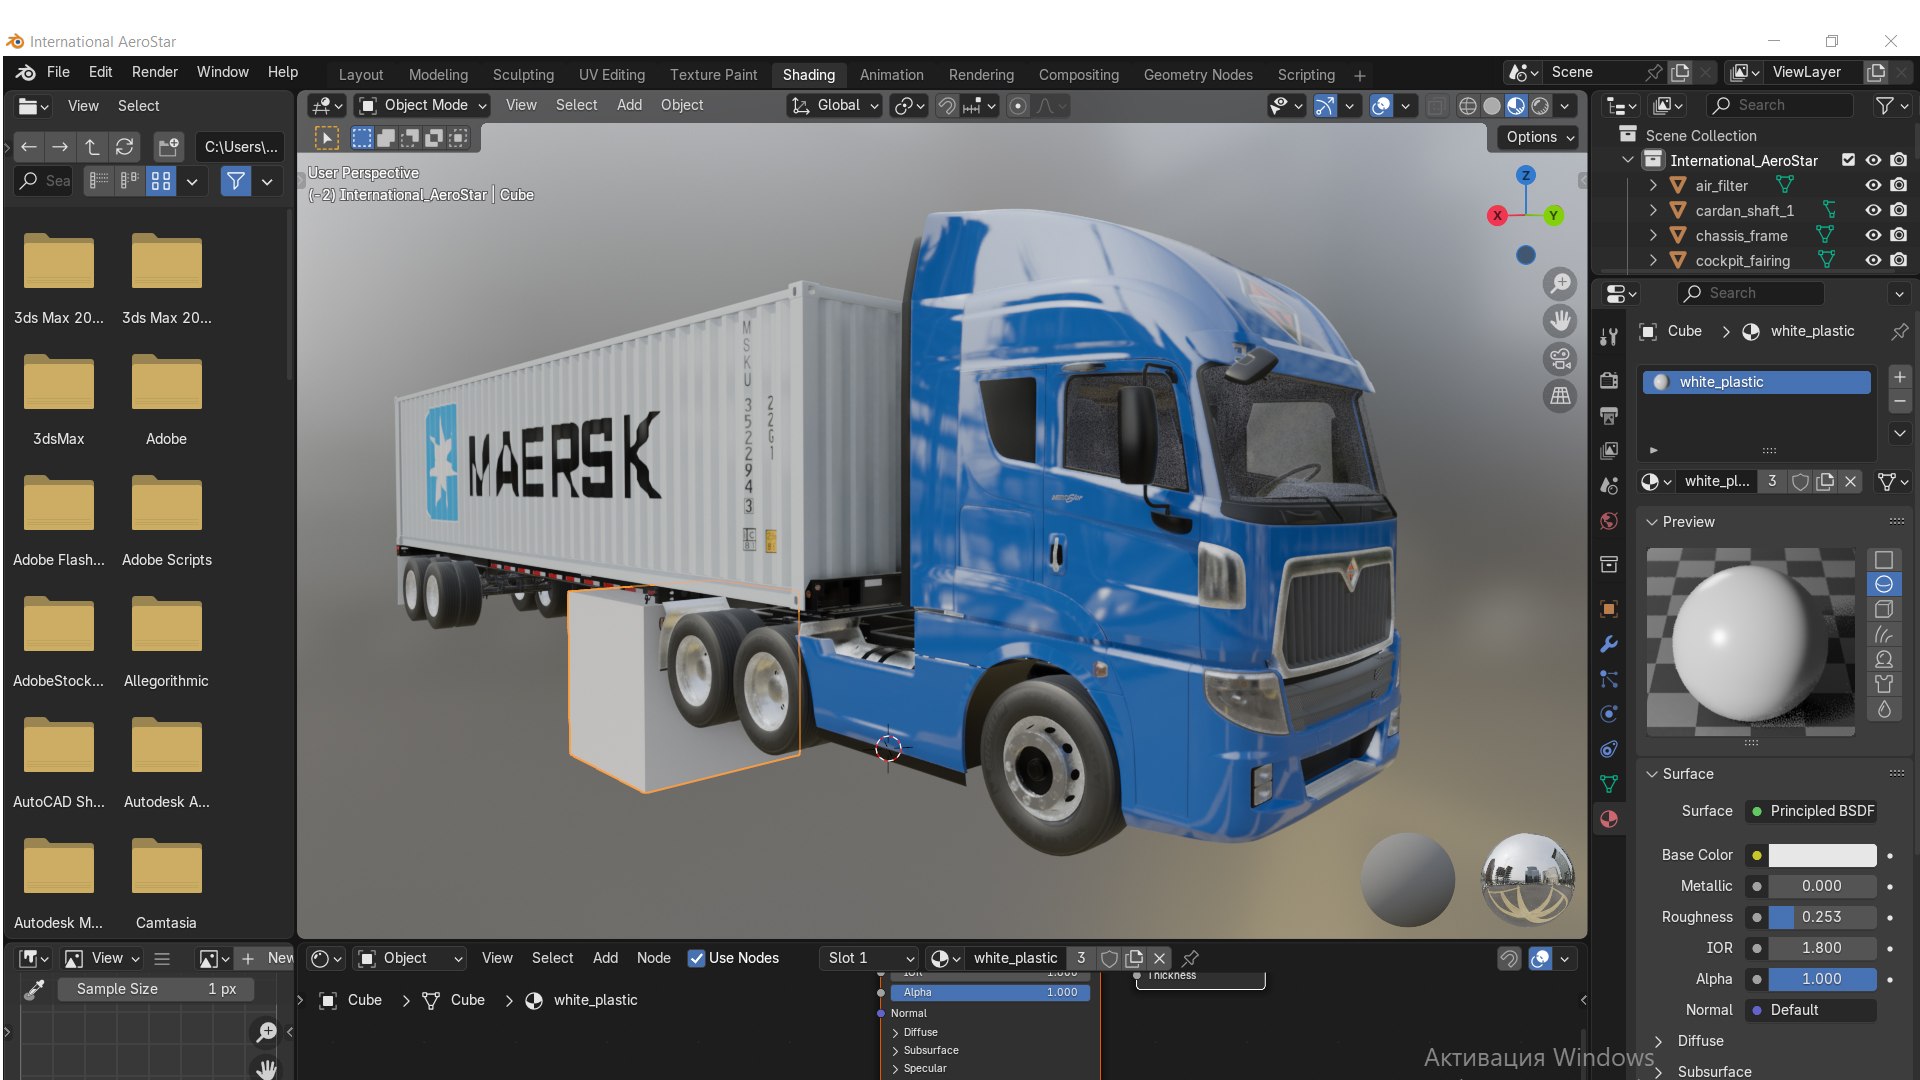Open Object Data green triangle tab
The width and height of the screenshot is (1920, 1080).
[1609, 784]
